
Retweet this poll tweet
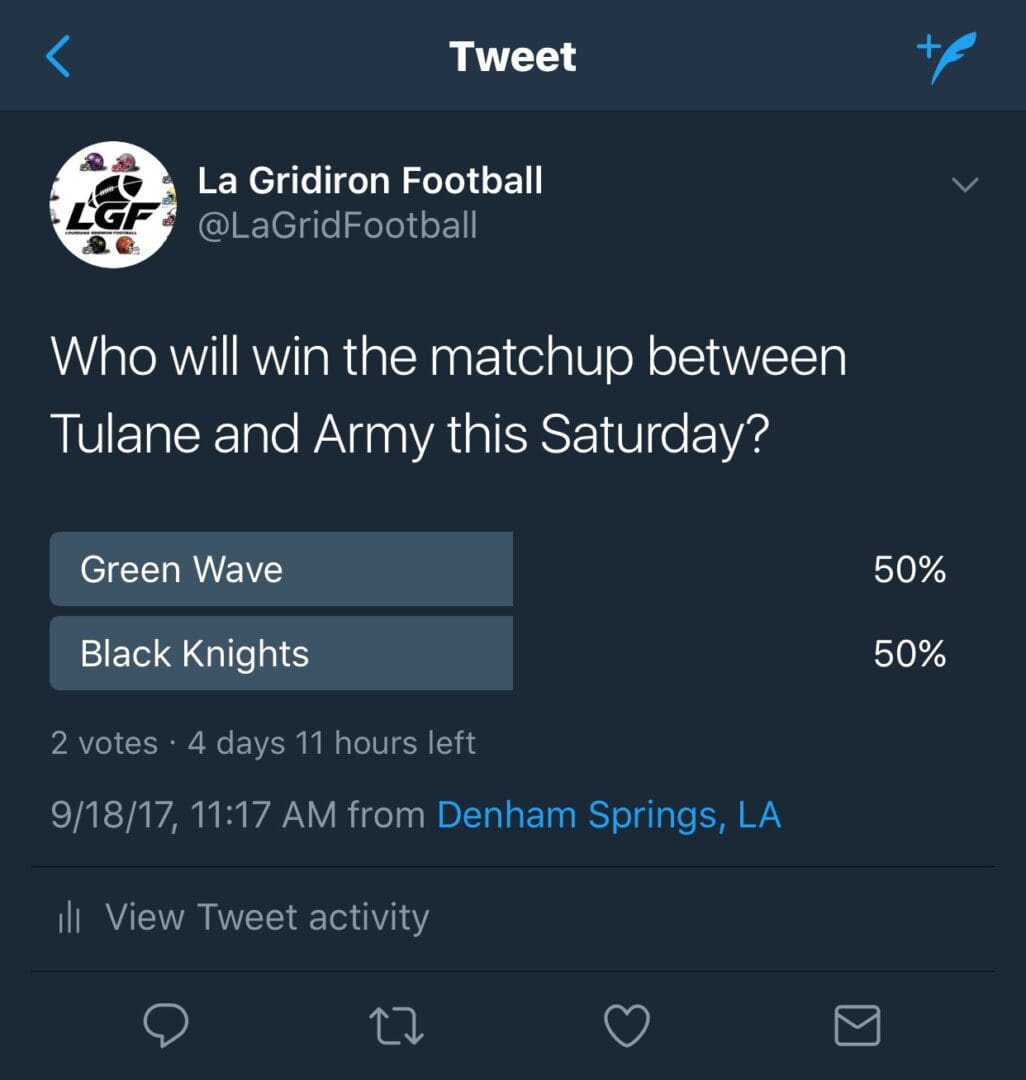pos(396,1026)
